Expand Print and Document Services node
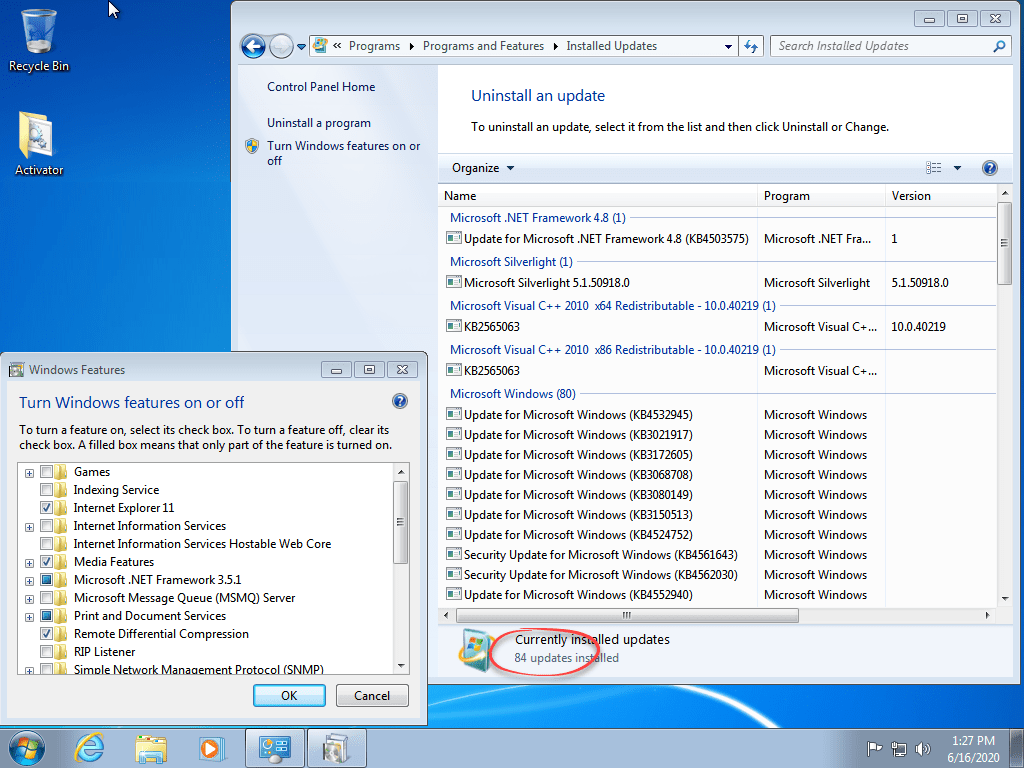The width and height of the screenshot is (1024, 768). pos(29,616)
